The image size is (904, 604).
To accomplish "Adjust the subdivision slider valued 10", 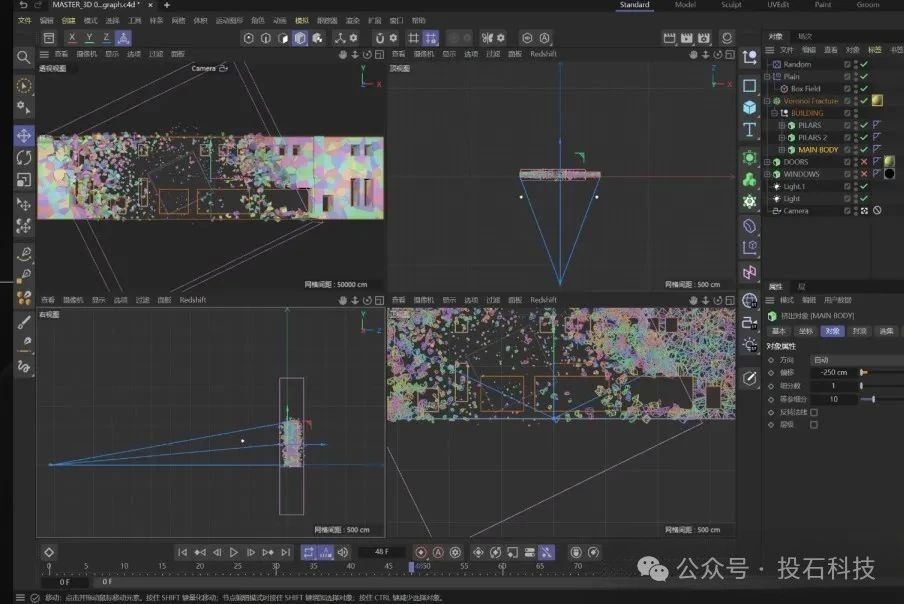I will pyautogui.click(x=873, y=399).
